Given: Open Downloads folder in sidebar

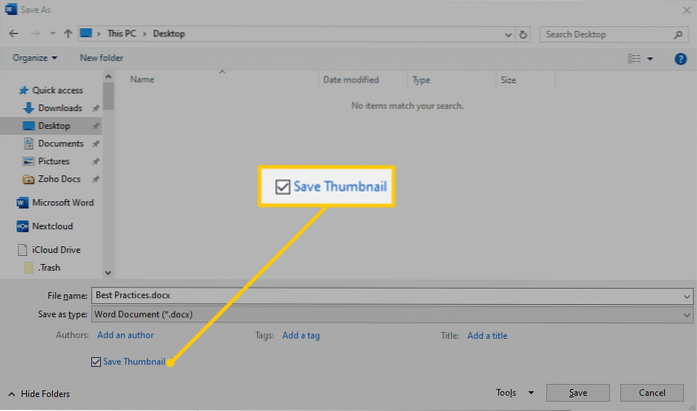Looking at the screenshot, I should 52,108.
